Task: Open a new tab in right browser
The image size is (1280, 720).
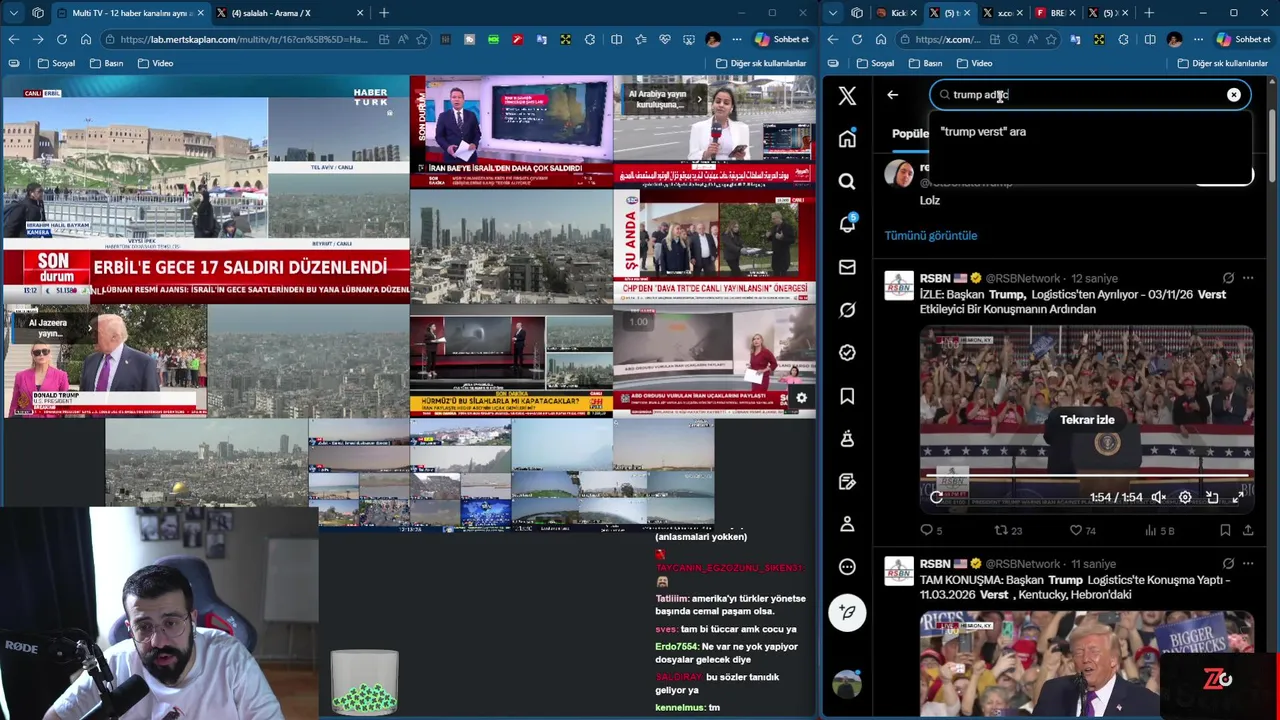Action: click(1149, 13)
